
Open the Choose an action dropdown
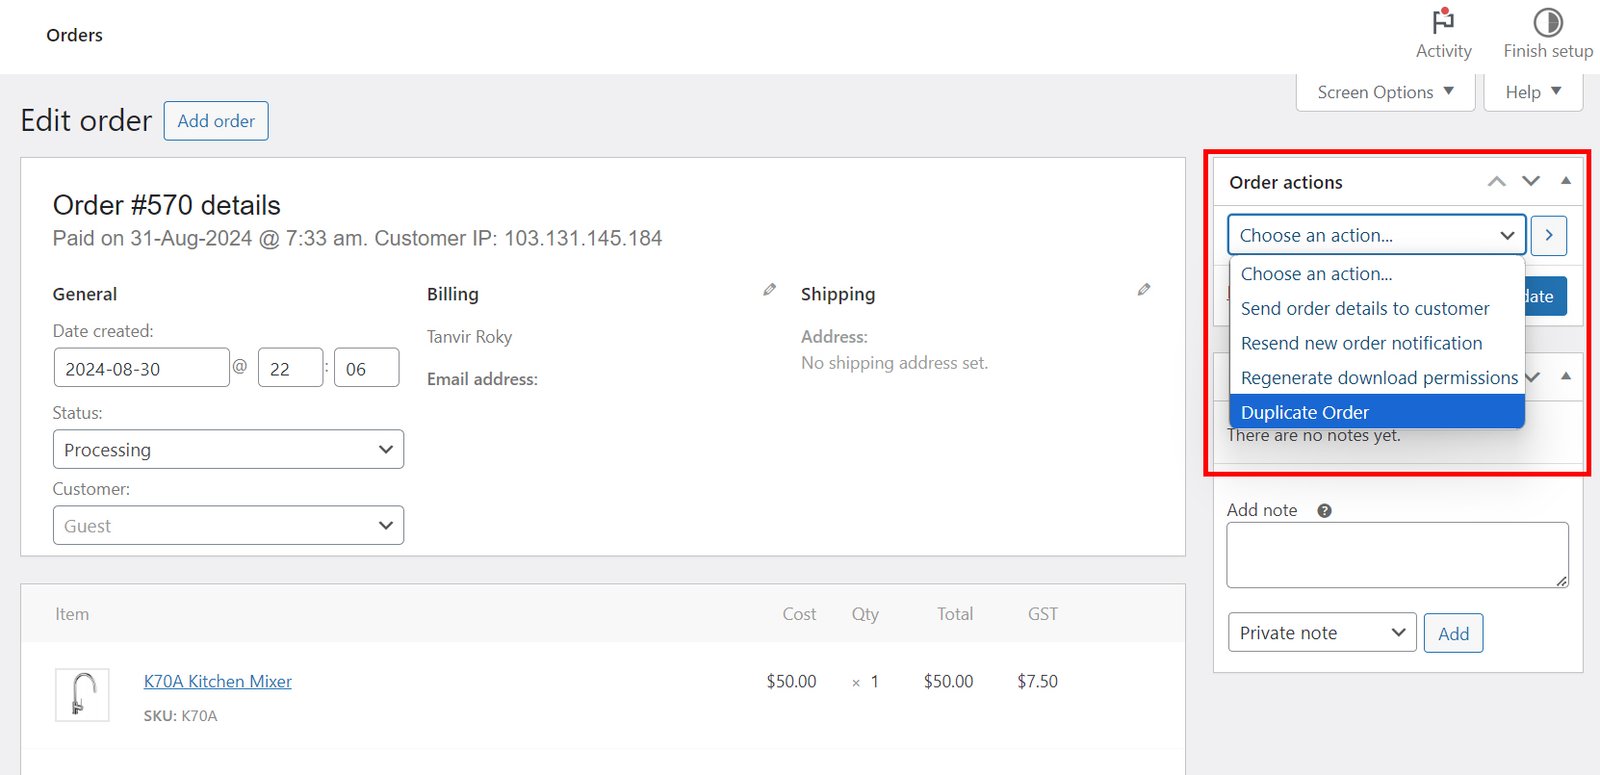tap(1377, 235)
